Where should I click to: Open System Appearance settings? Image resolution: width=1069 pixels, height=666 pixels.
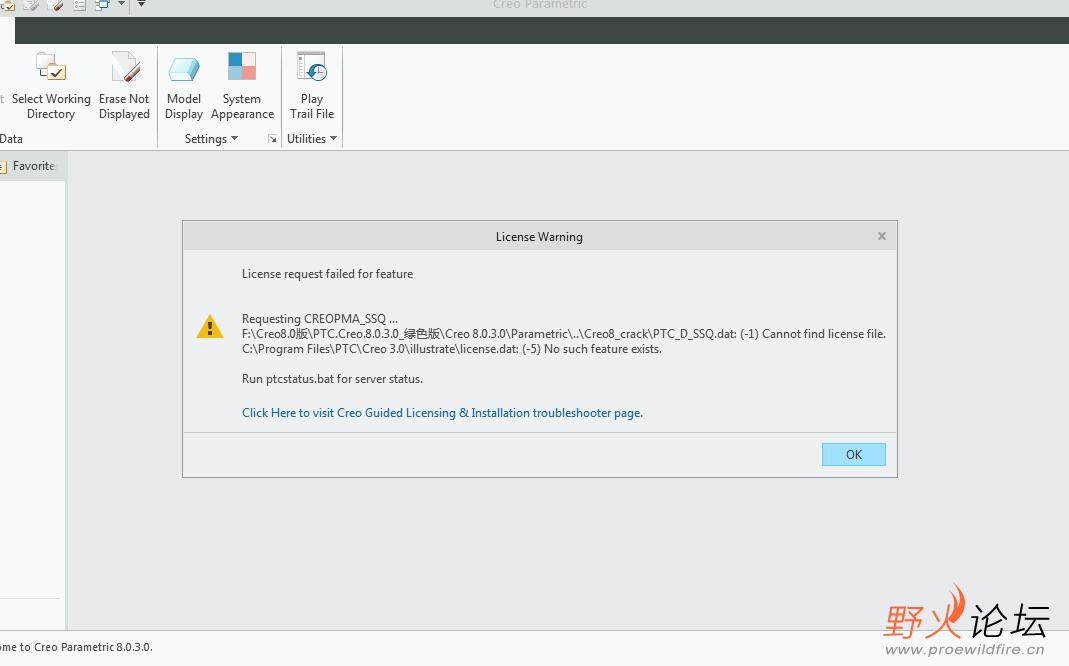click(242, 86)
